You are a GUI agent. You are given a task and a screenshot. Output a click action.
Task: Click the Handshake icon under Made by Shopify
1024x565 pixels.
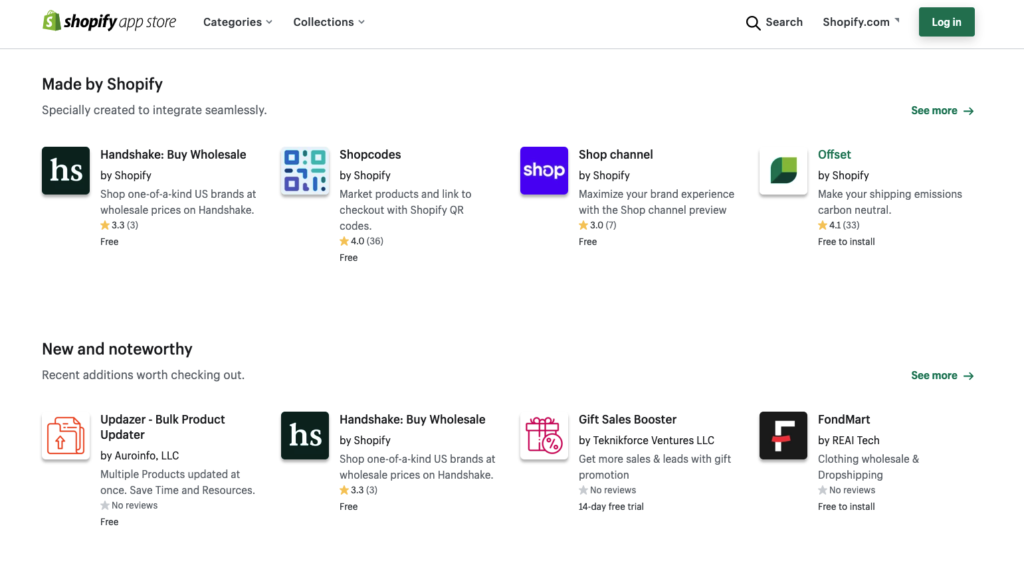click(66, 171)
